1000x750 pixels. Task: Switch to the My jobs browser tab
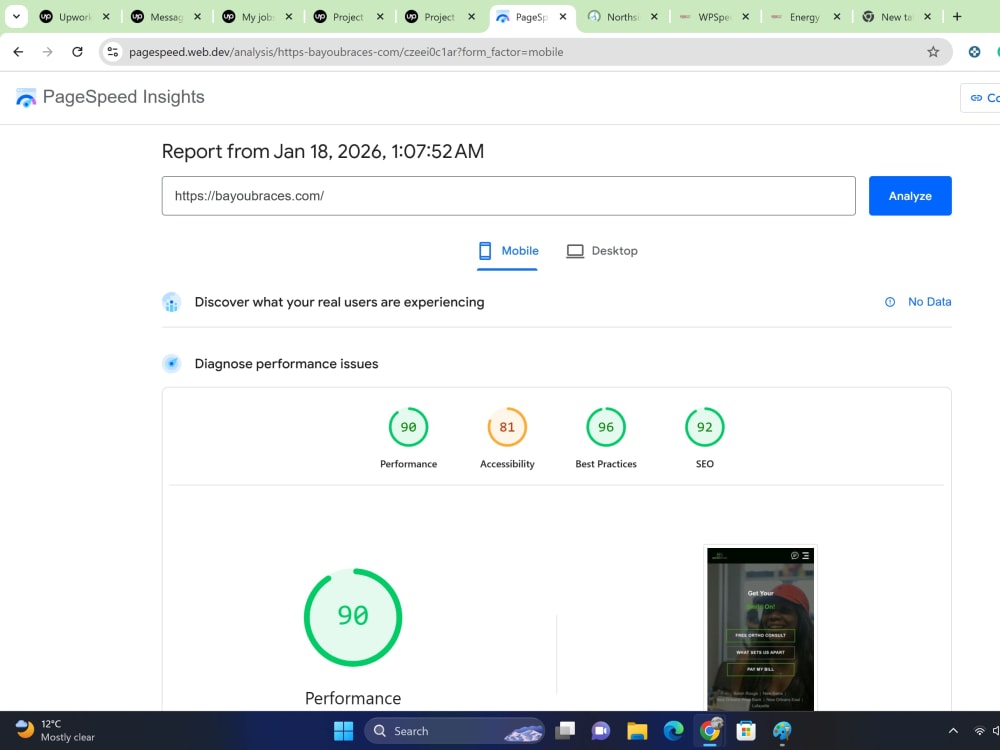[x=258, y=17]
